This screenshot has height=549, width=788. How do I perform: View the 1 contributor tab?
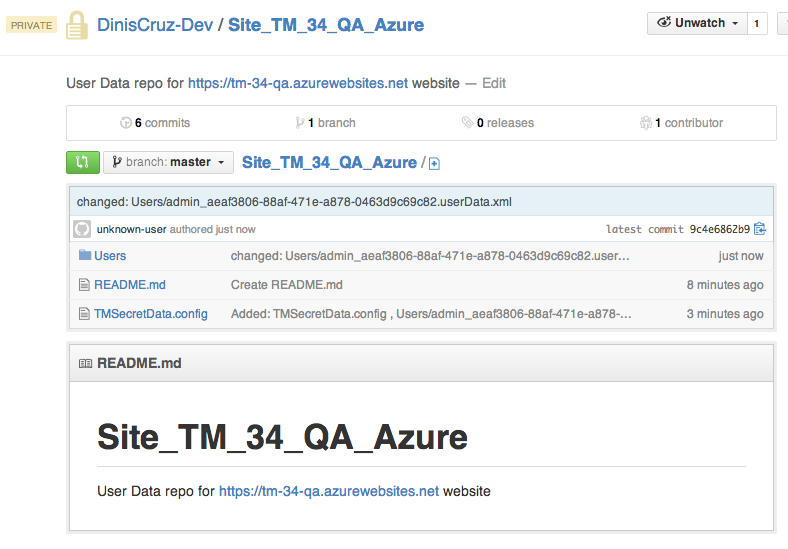(x=681, y=123)
